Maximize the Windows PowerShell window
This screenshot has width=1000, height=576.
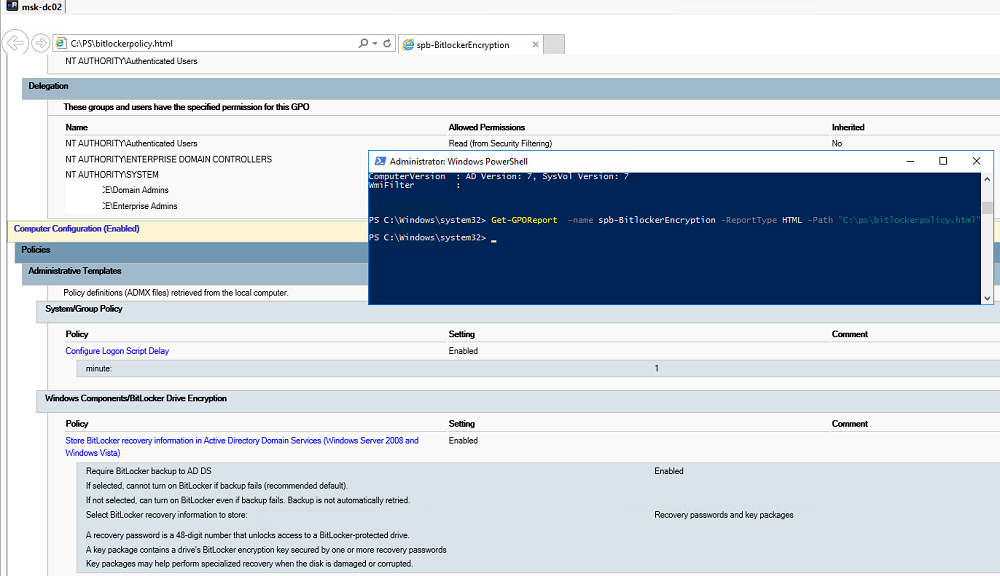pos(943,161)
